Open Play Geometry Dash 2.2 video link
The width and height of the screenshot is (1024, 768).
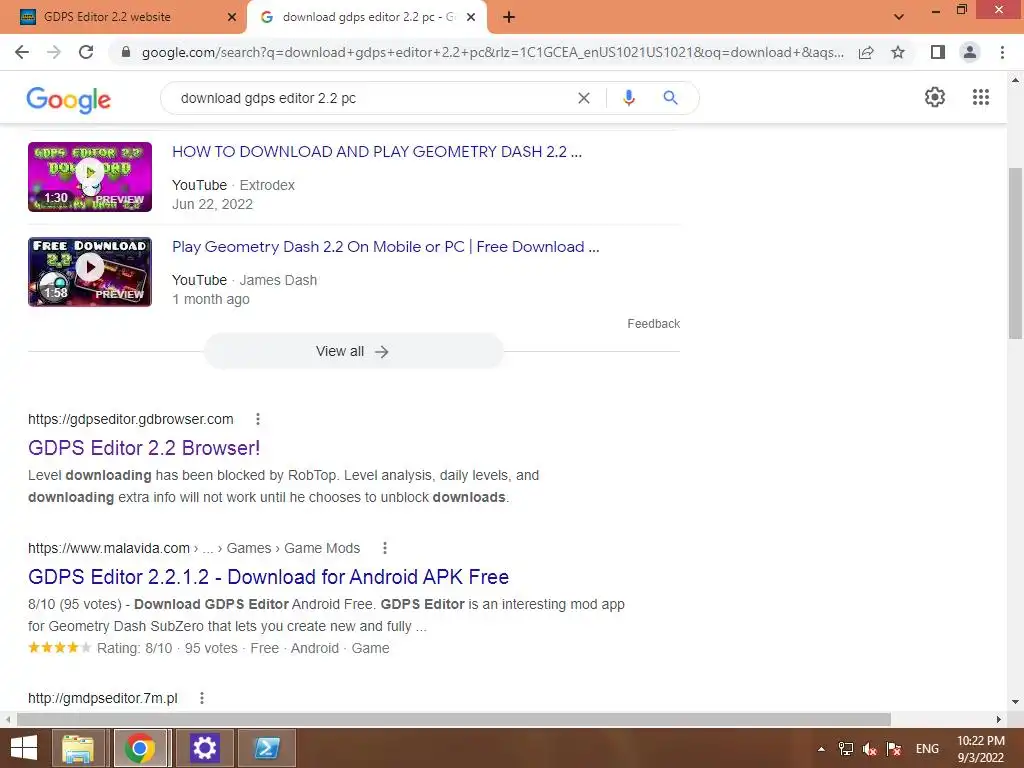pyautogui.click(x=385, y=247)
